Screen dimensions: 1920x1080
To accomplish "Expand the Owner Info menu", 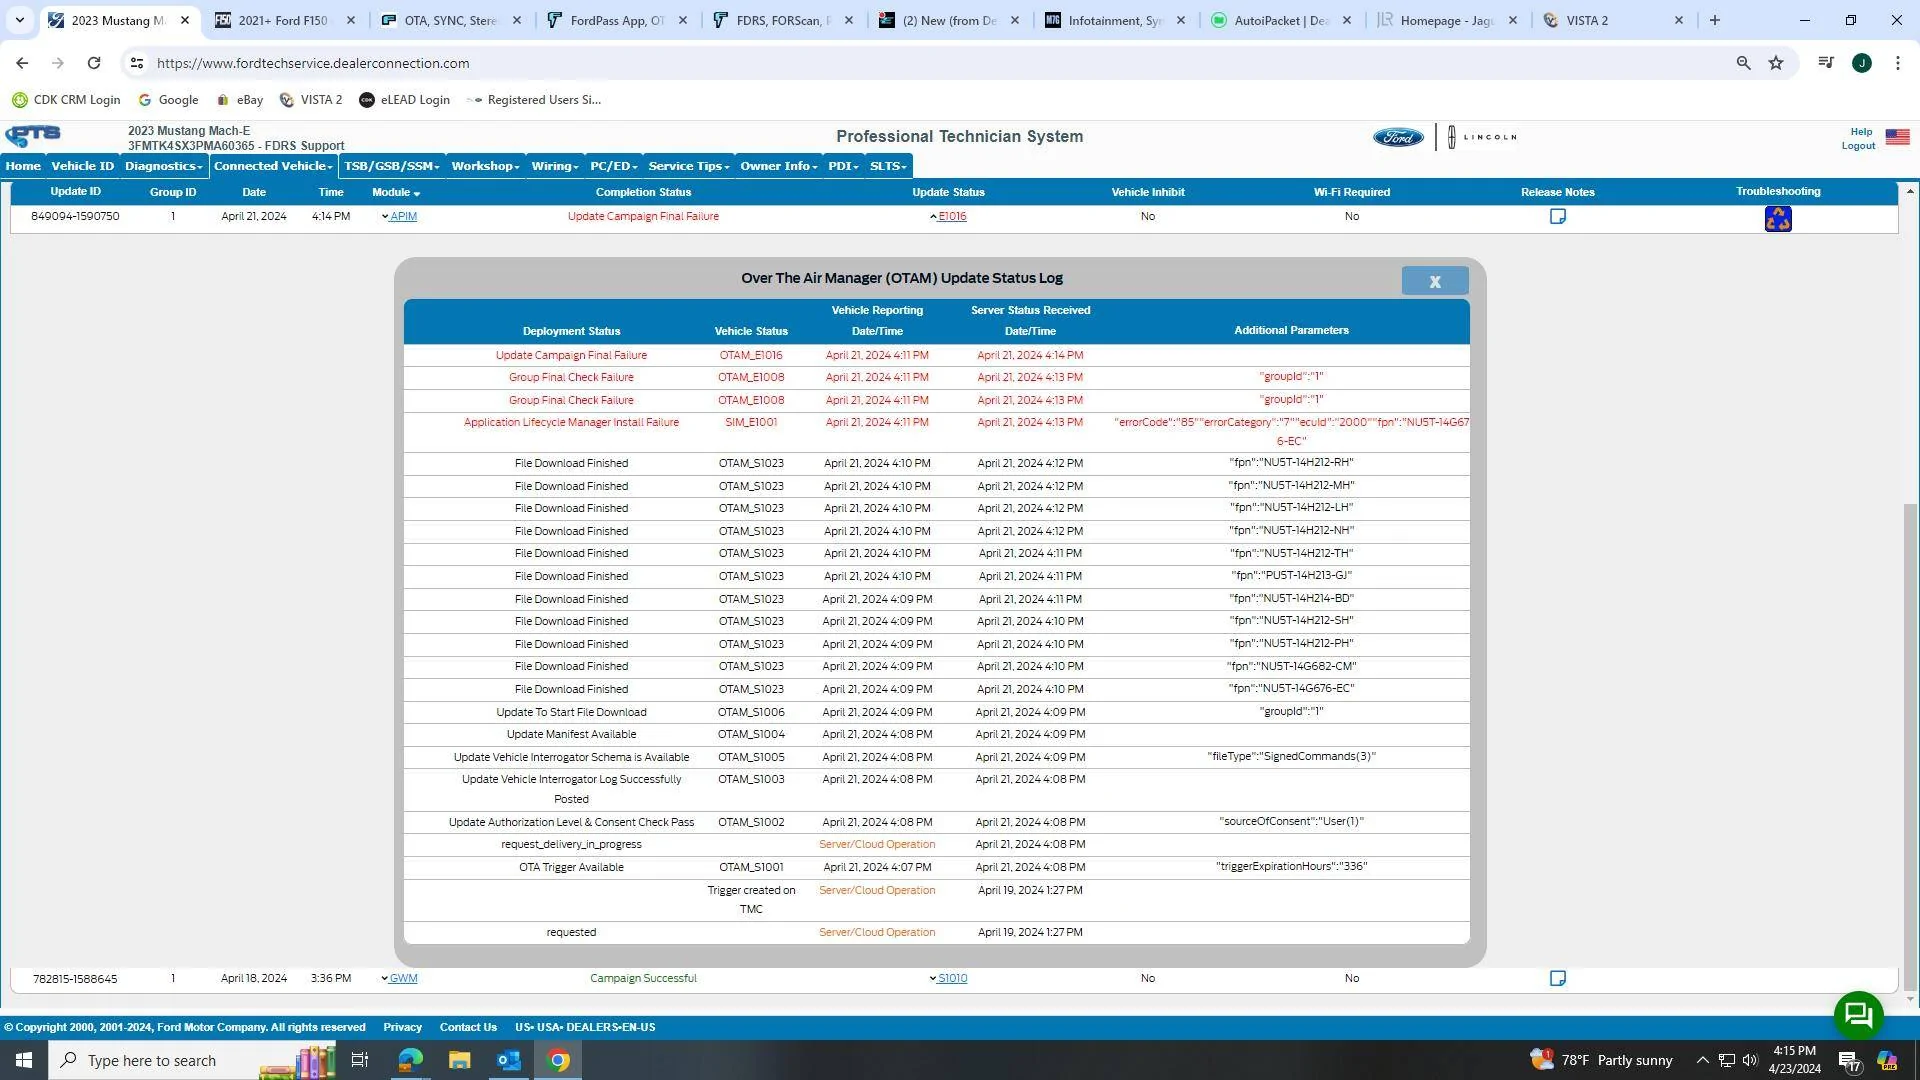I will point(779,166).
